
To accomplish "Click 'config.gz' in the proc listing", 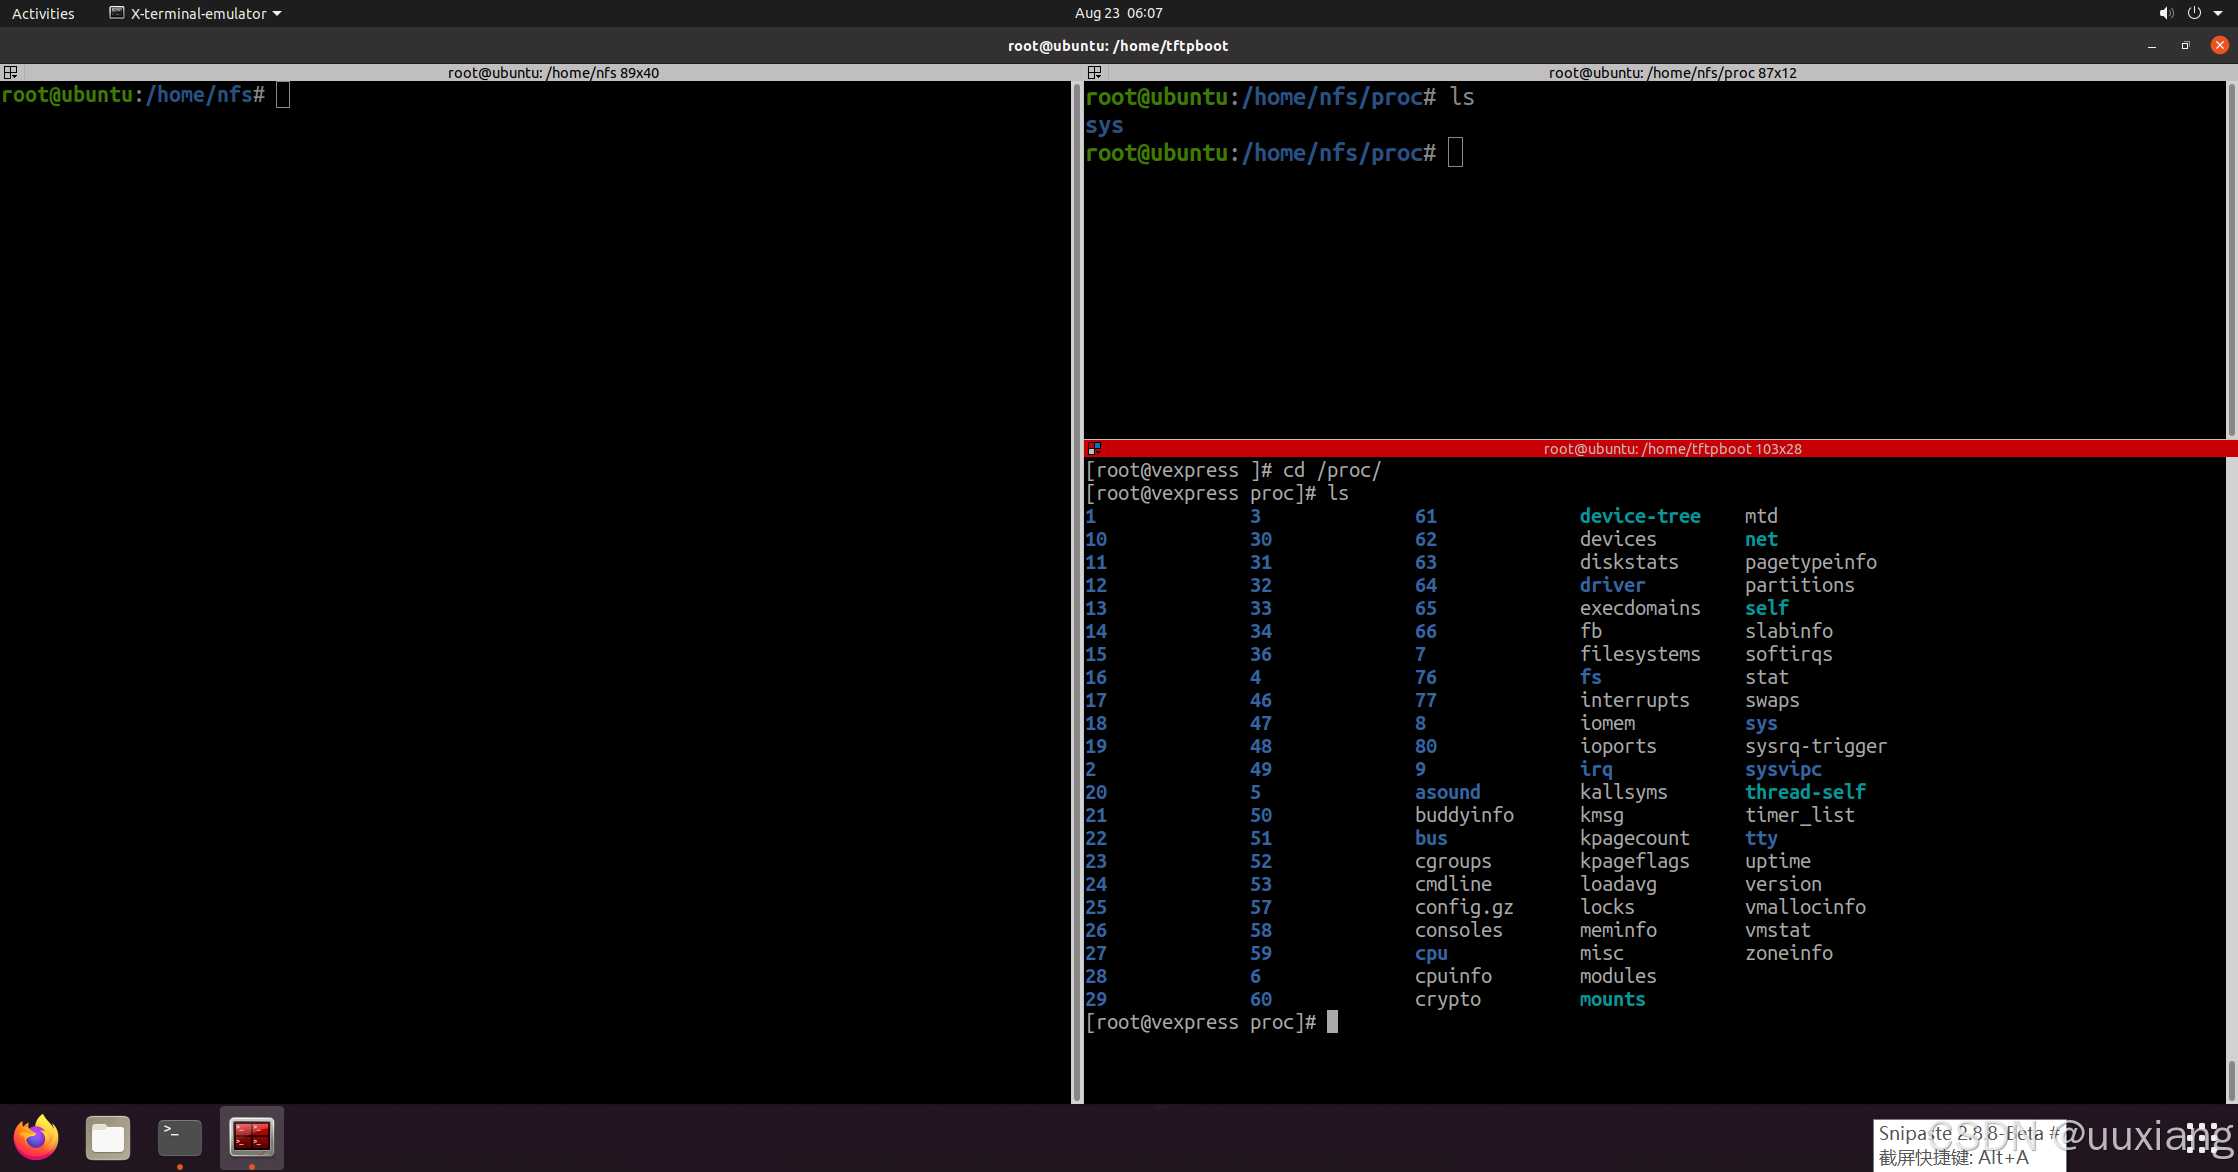I will (x=1464, y=907).
